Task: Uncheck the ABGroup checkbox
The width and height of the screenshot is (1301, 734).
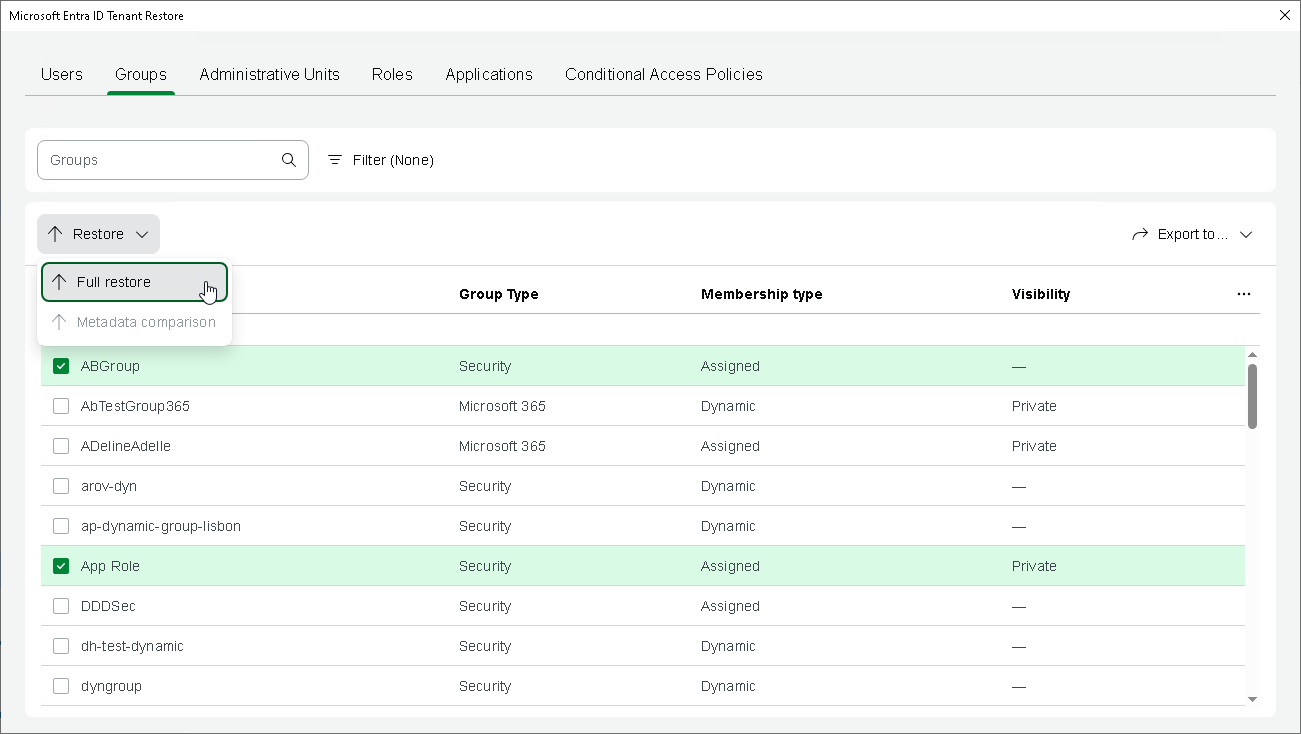Action: pyautogui.click(x=61, y=366)
